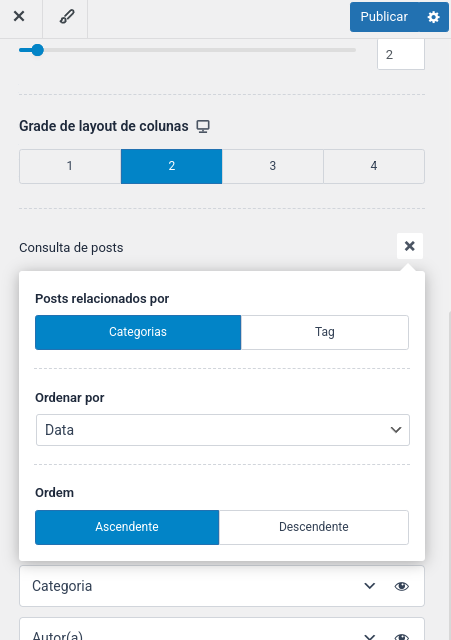Expand the Autor(a) item chevron

click(x=370, y=636)
